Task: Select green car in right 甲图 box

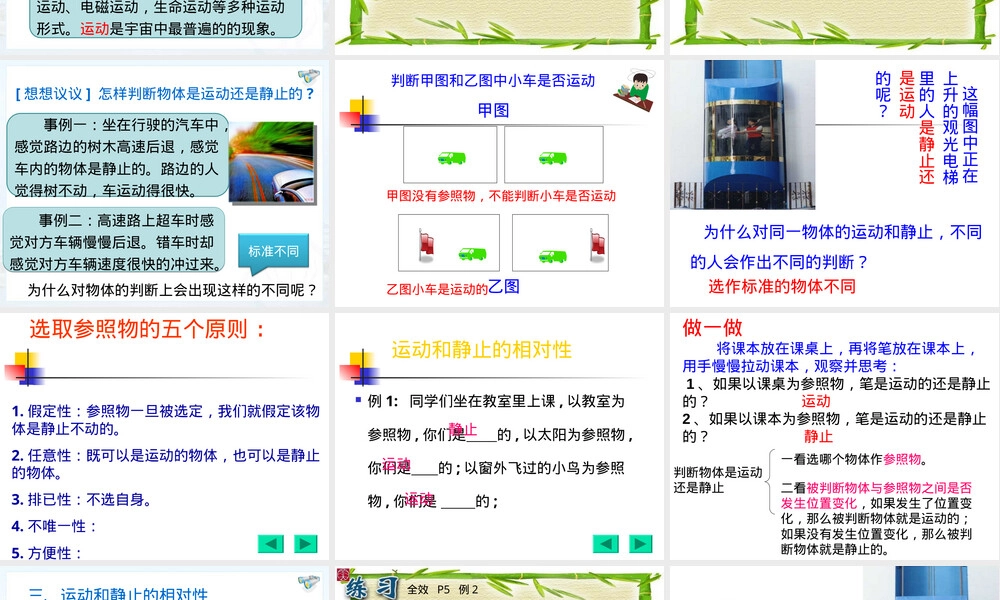Action: (x=553, y=157)
